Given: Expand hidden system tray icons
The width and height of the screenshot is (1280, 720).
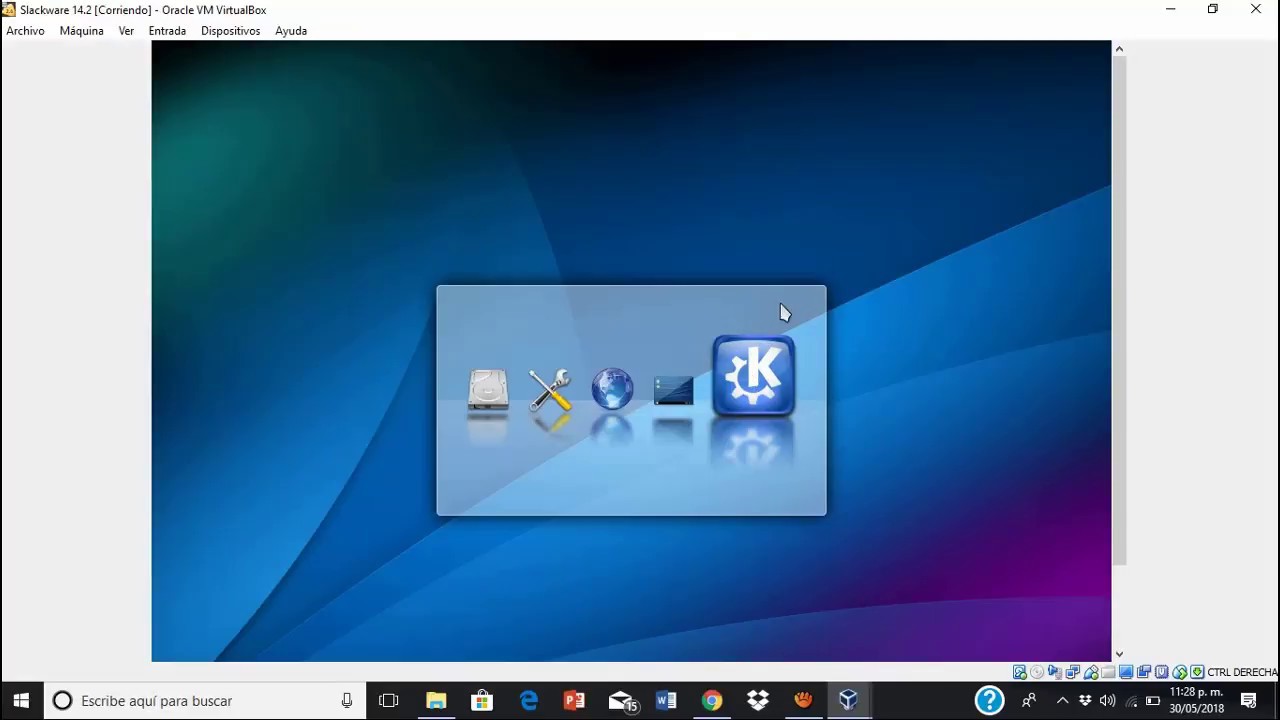Looking at the screenshot, I should [1062, 701].
